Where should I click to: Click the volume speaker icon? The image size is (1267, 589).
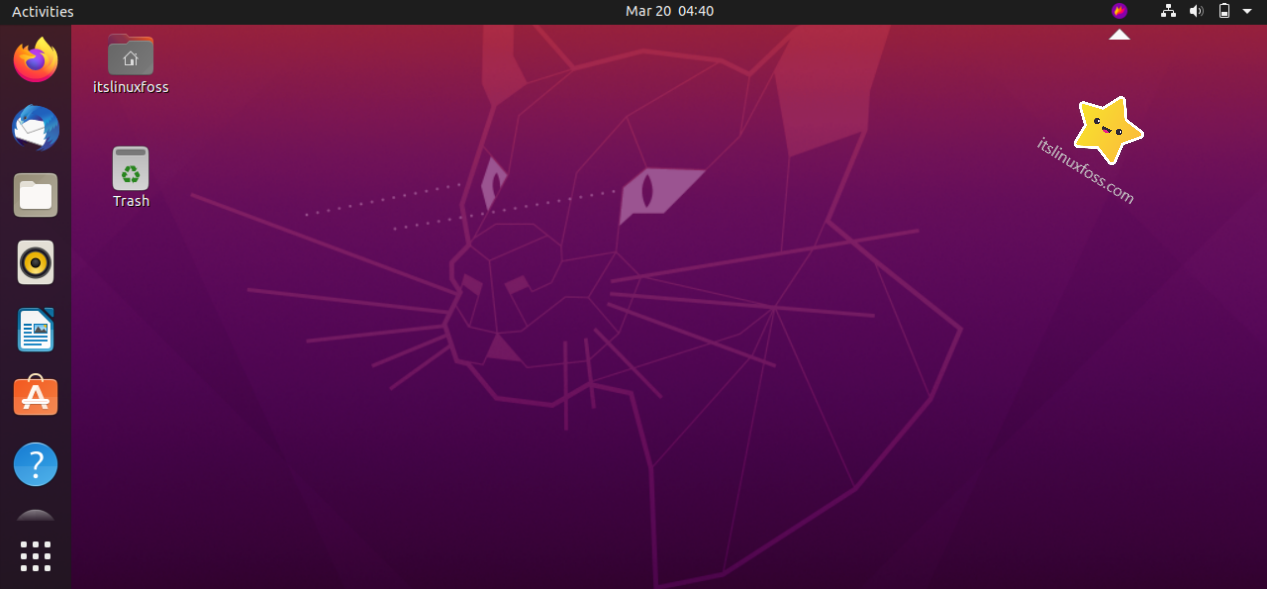(1196, 11)
